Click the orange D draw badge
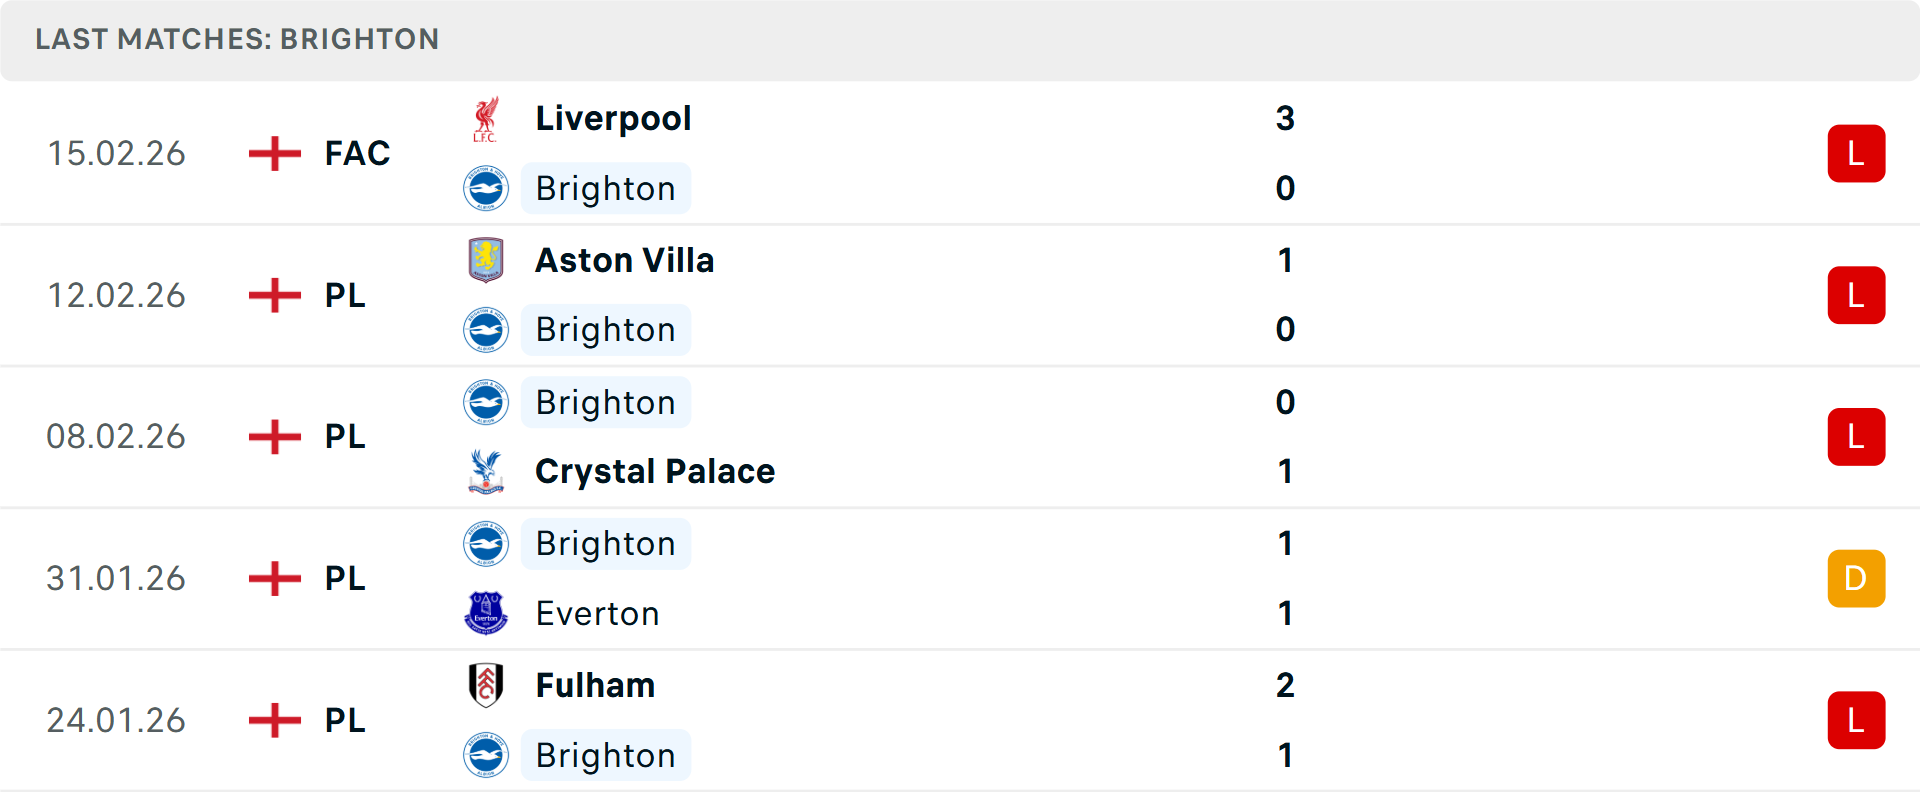The image size is (1920, 792). [x=1856, y=579]
